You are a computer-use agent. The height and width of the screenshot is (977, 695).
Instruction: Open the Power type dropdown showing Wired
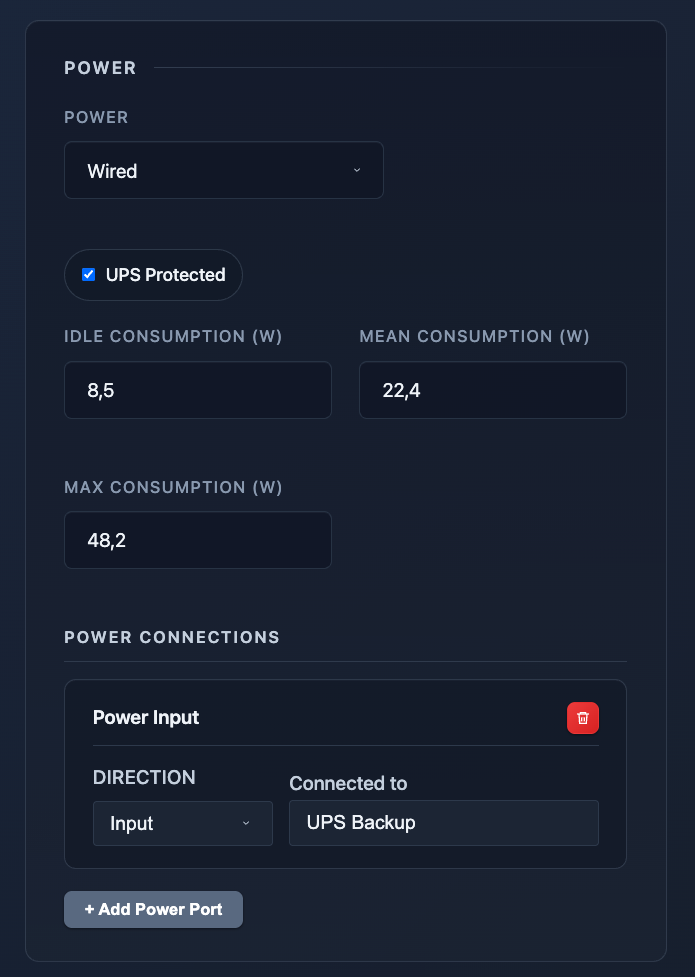223,170
